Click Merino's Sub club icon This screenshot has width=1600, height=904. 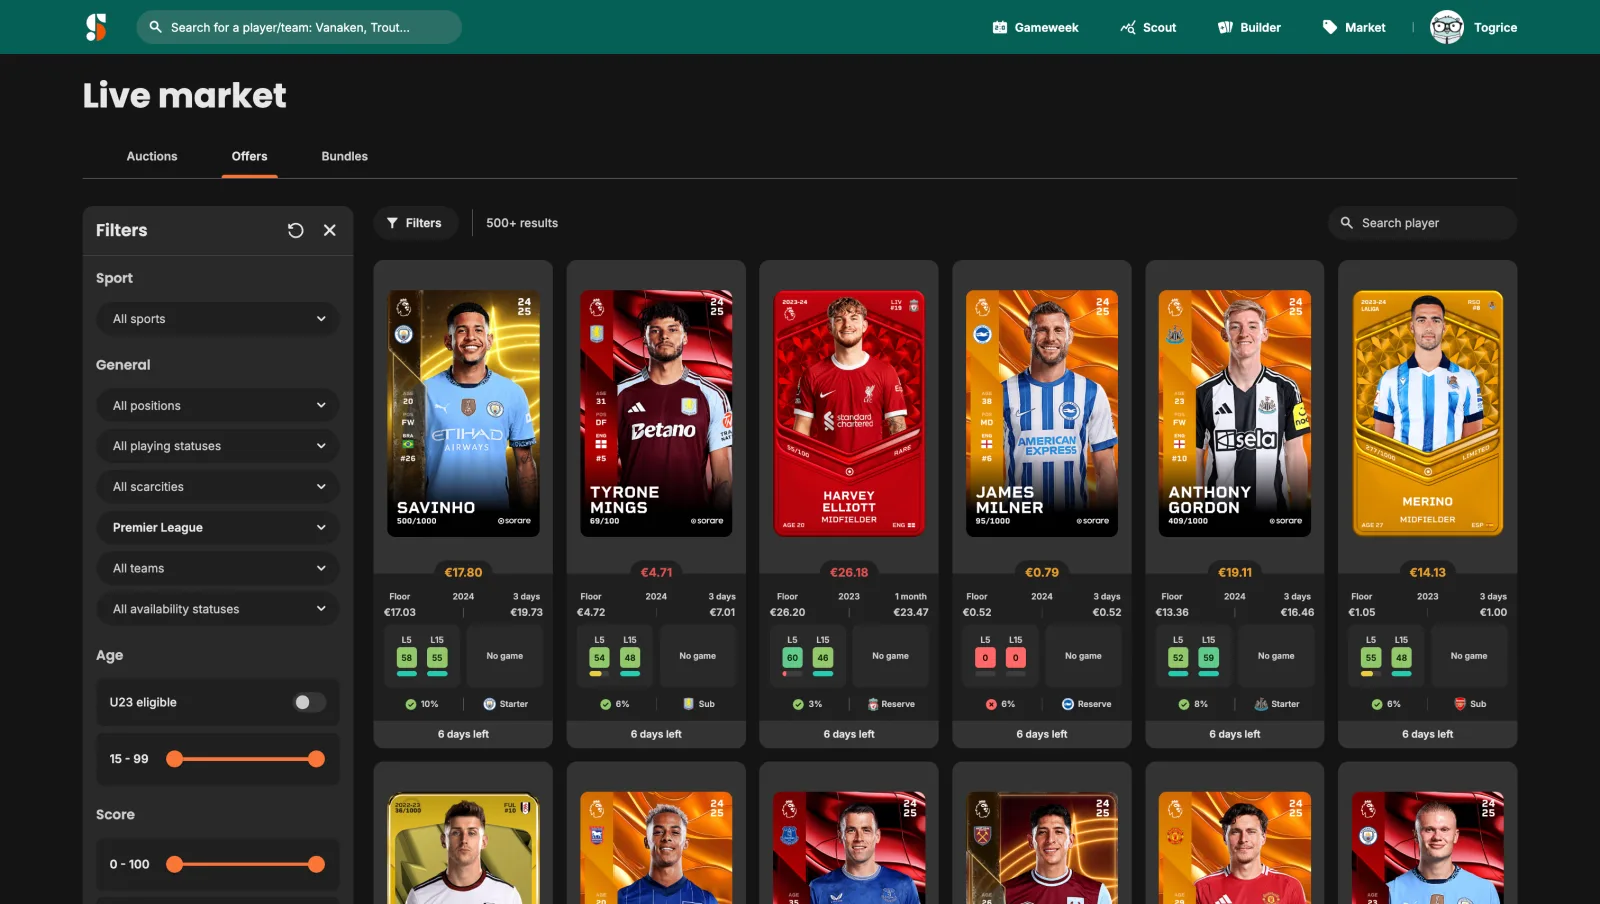click(1460, 704)
